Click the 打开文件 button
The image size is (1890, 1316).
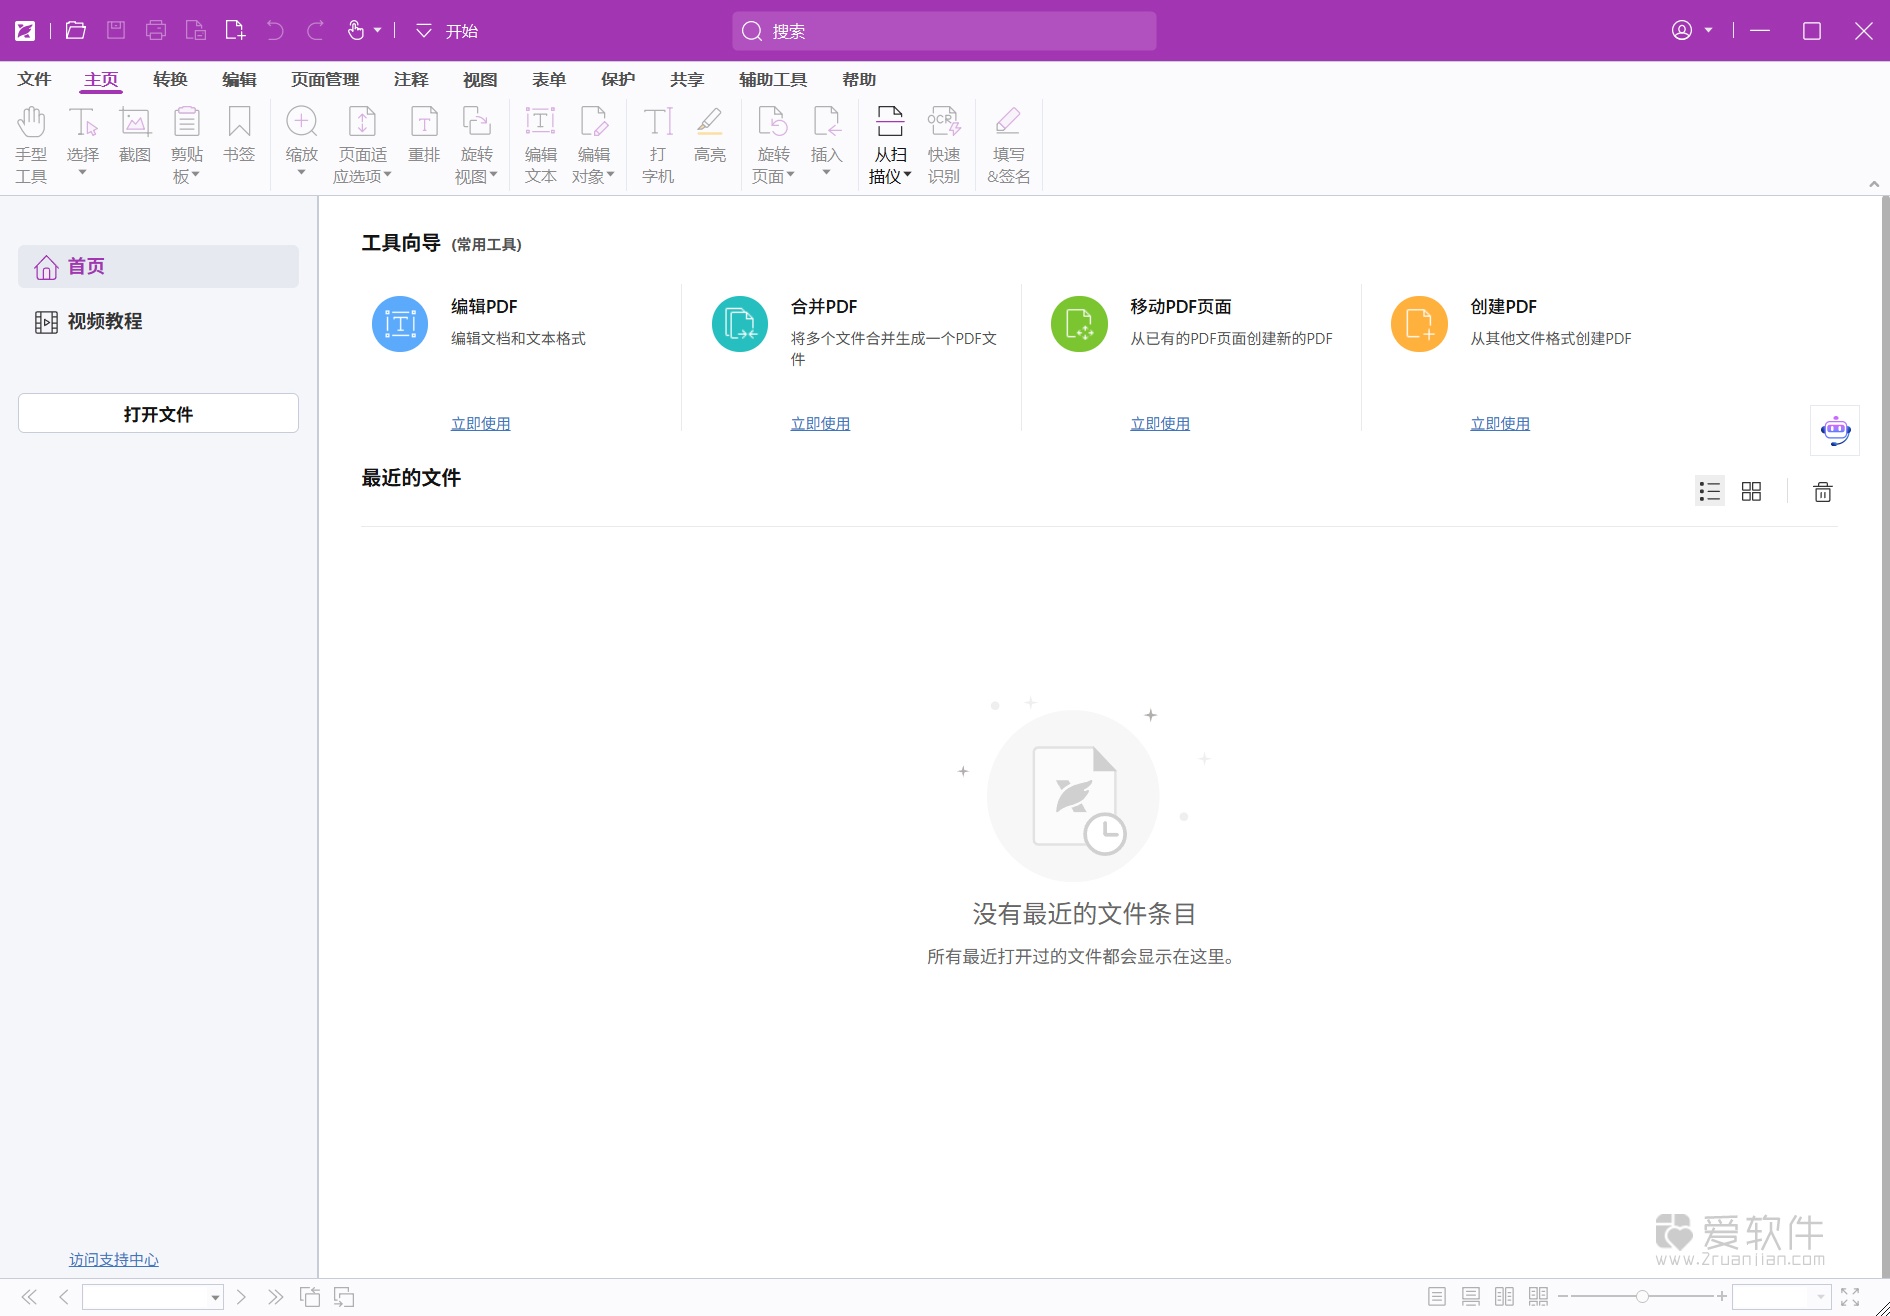(157, 413)
